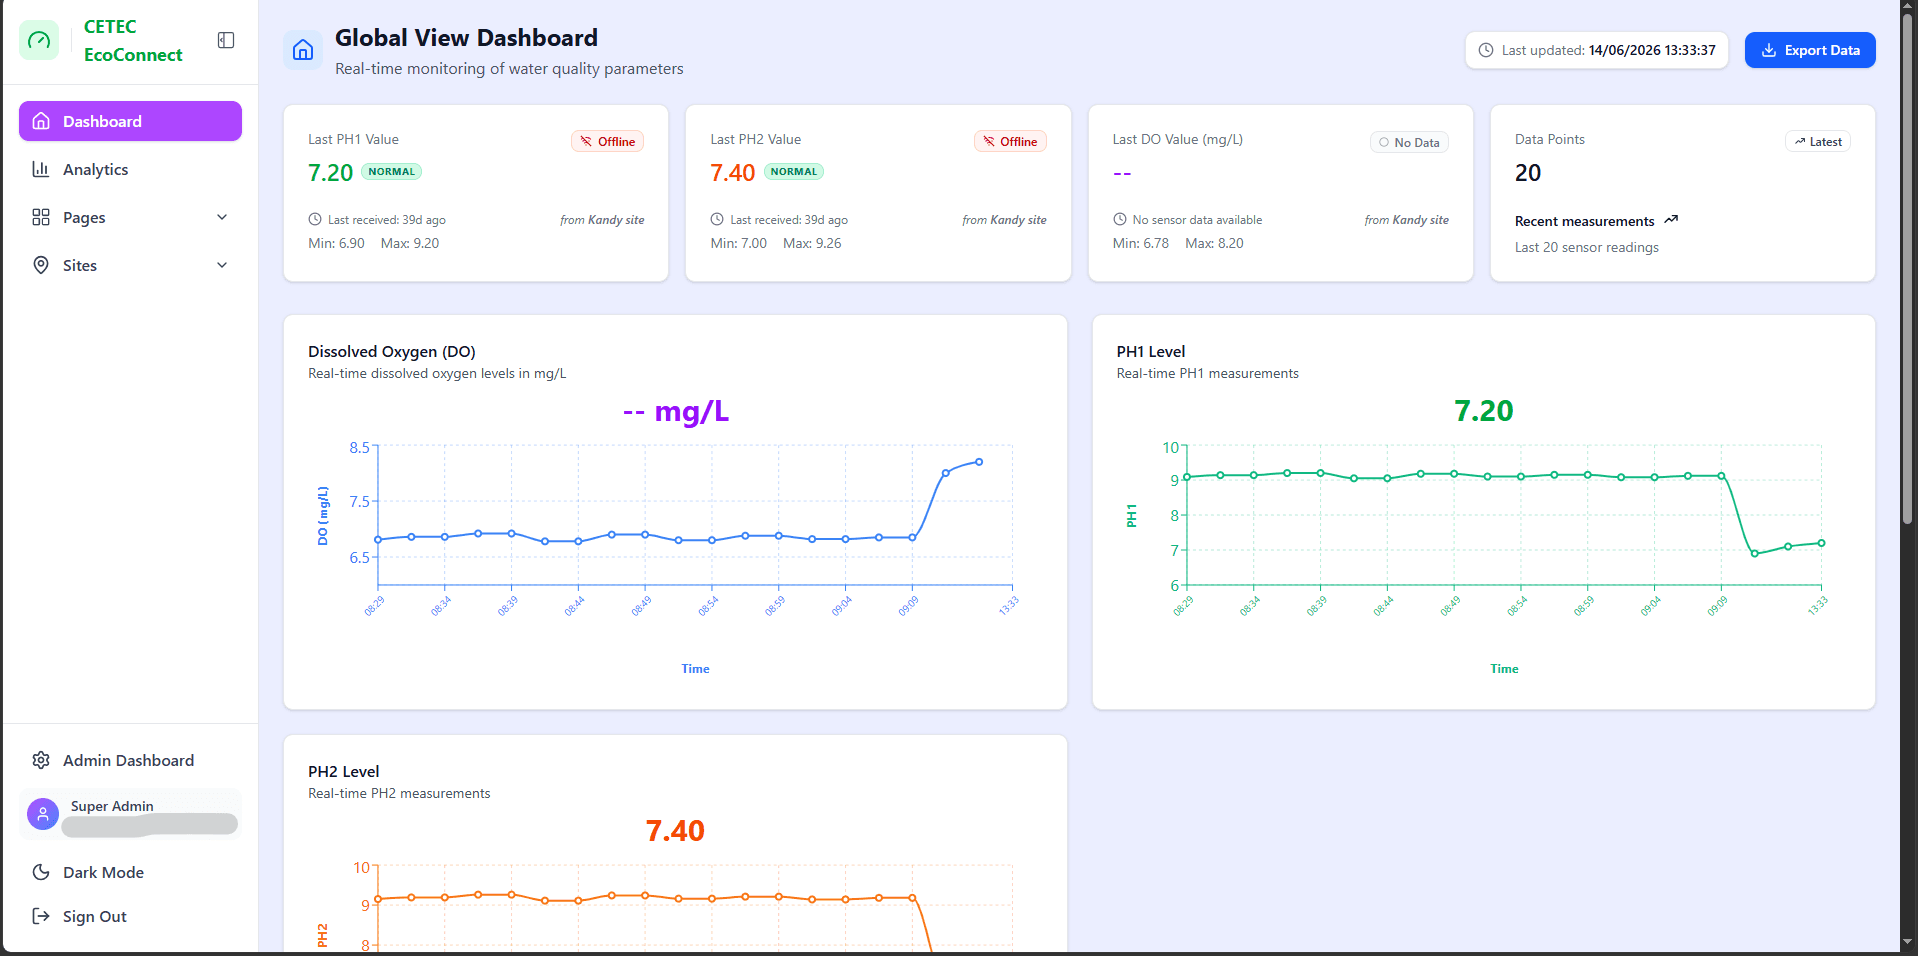Viewport: 1918px width, 956px height.
Task: Click the Dark Mode moon icon
Action: pos(41,872)
